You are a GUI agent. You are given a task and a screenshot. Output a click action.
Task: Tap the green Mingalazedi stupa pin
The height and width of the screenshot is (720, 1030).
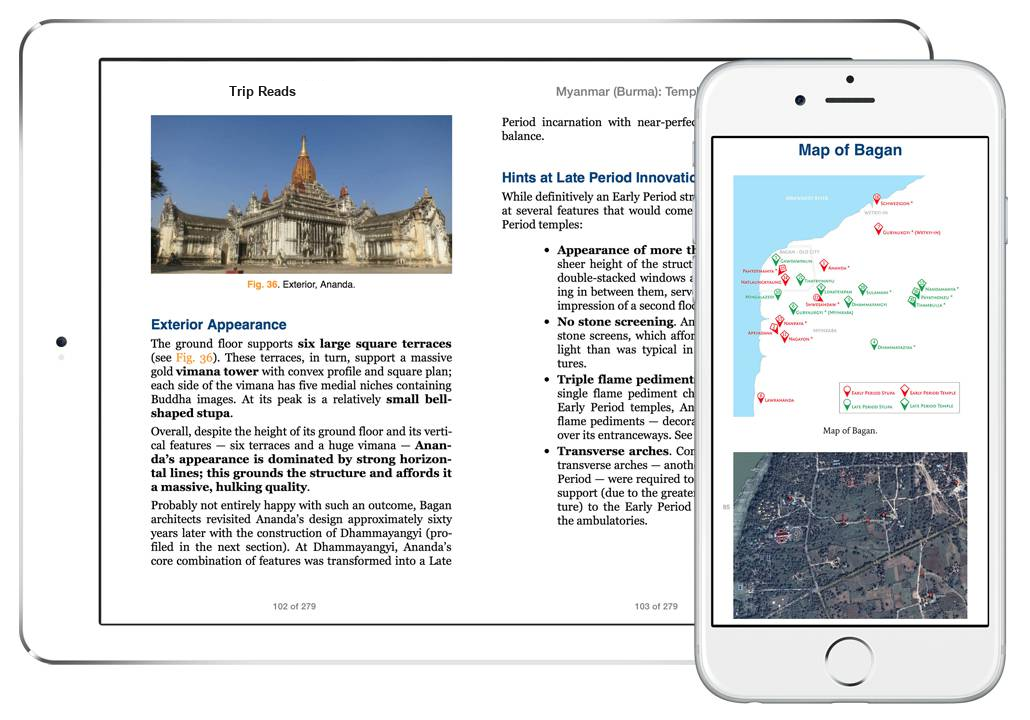[x=778, y=294]
